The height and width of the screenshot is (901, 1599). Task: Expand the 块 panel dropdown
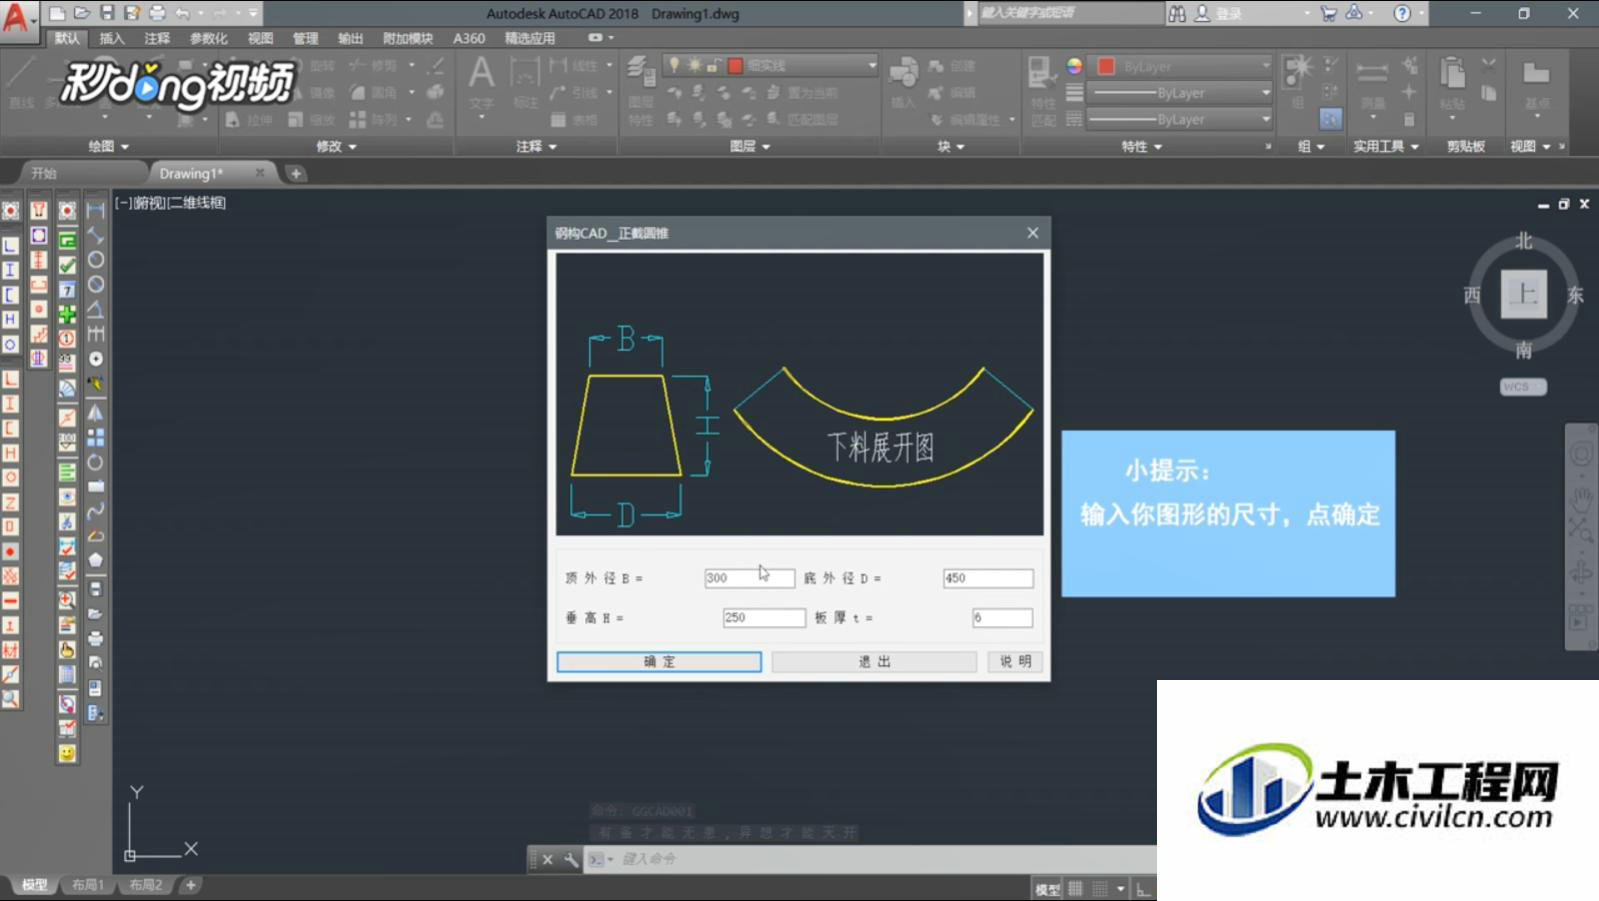click(x=950, y=146)
